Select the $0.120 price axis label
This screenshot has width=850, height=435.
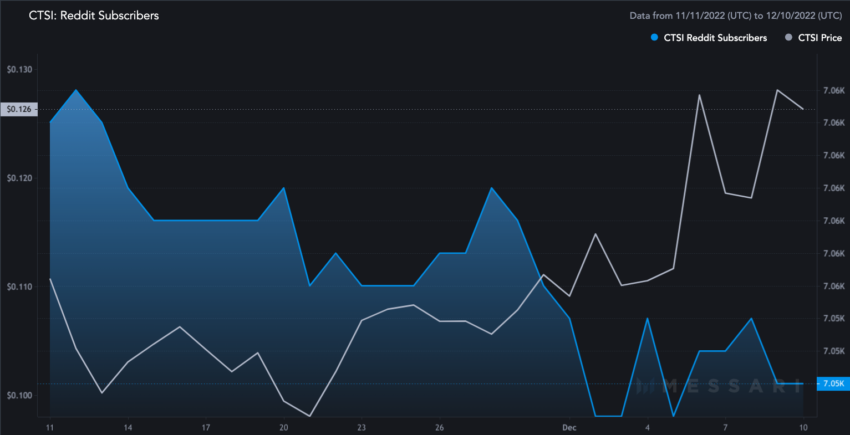(x=20, y=178)
